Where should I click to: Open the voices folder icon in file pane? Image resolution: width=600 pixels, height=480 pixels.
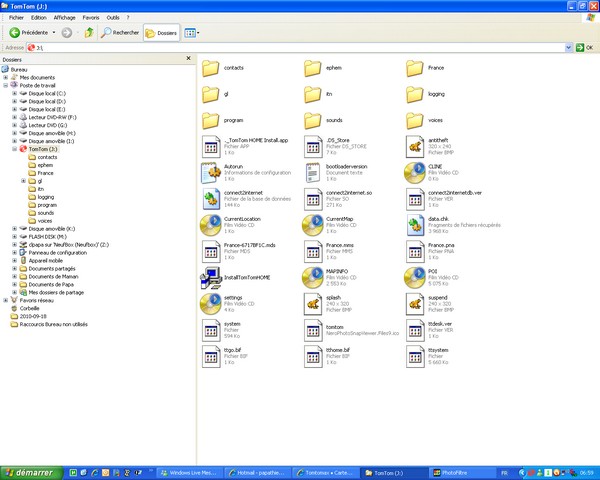(x=415, y=121)
